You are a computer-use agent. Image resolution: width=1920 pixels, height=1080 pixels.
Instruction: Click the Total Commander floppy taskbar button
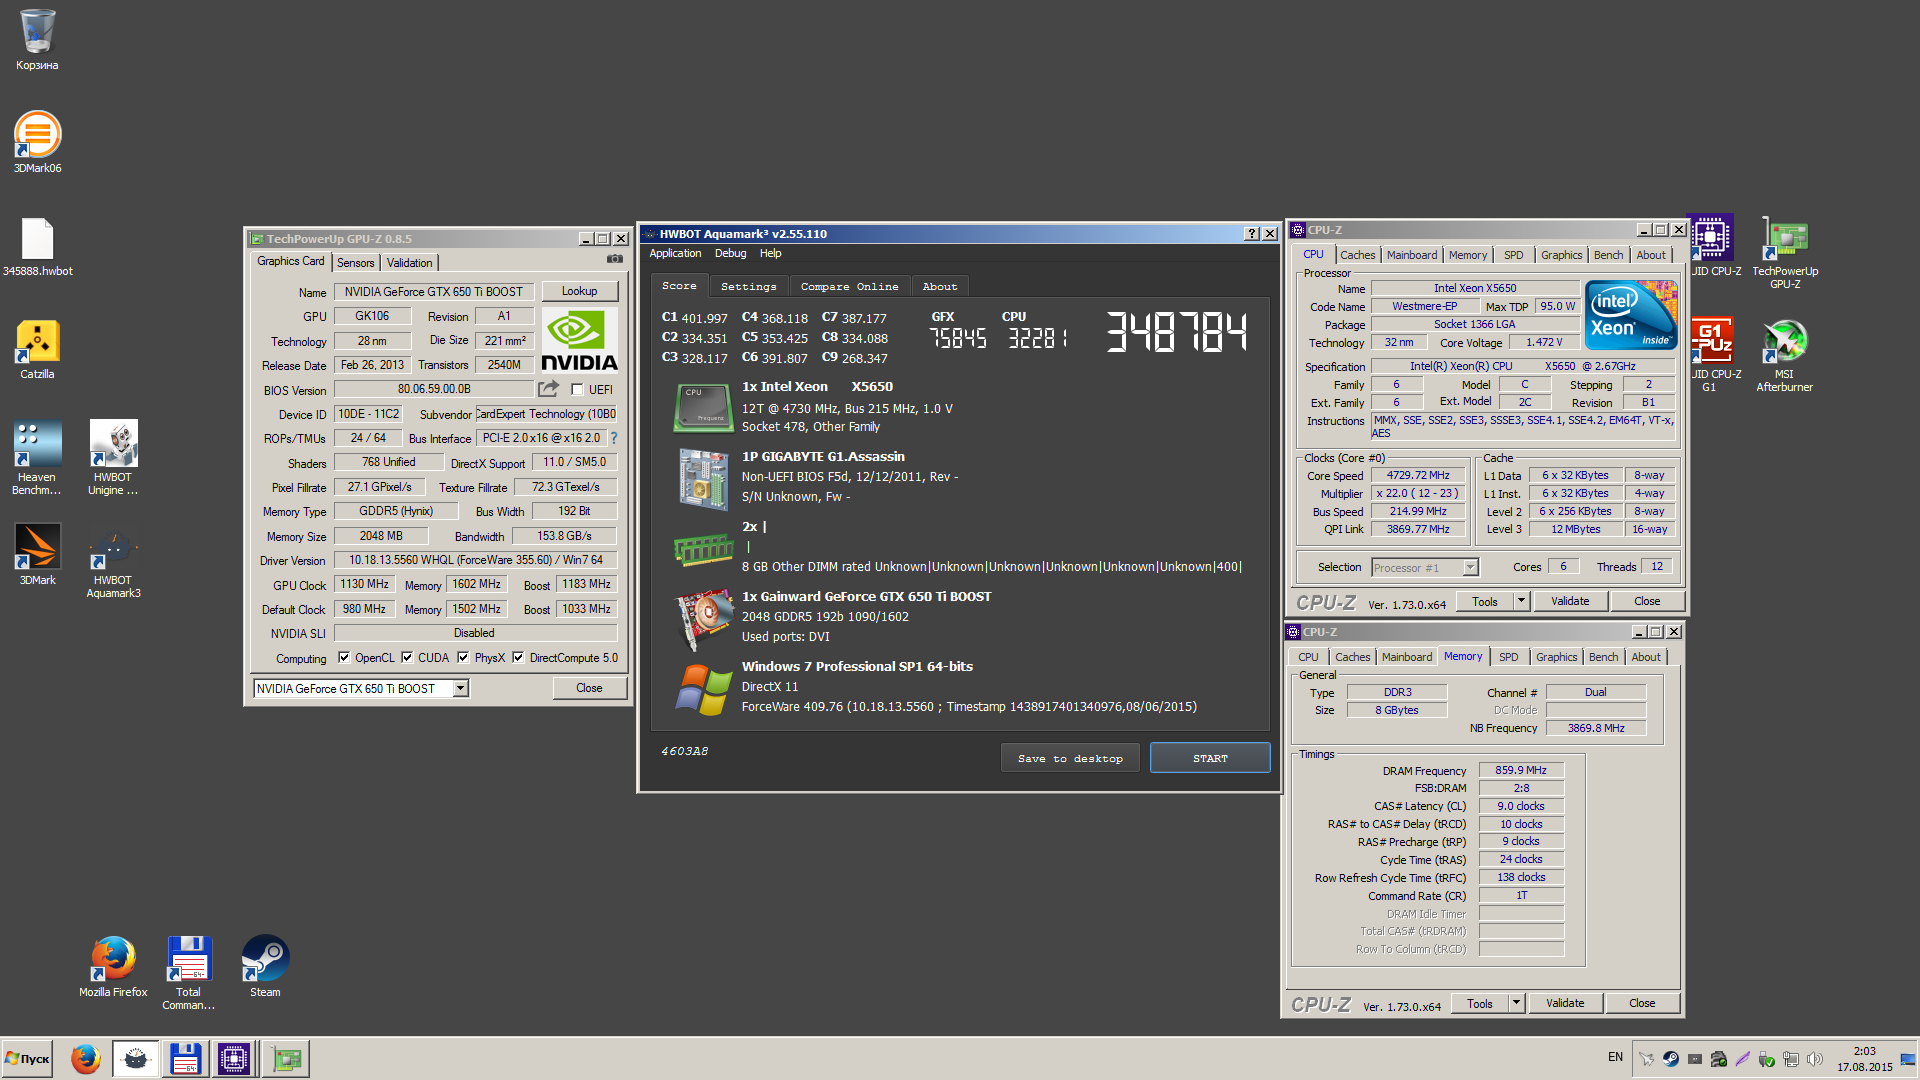(185, 1058)
